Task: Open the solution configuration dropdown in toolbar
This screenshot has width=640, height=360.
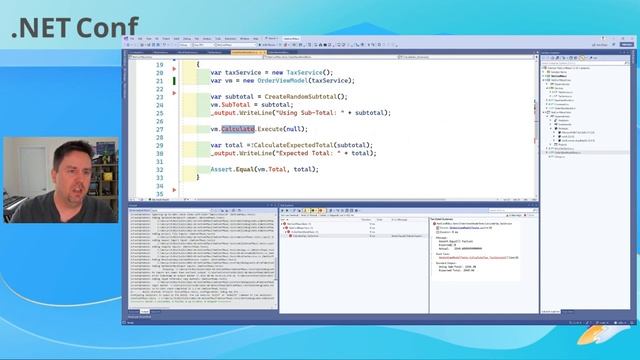Action: (x=186, y=45)
